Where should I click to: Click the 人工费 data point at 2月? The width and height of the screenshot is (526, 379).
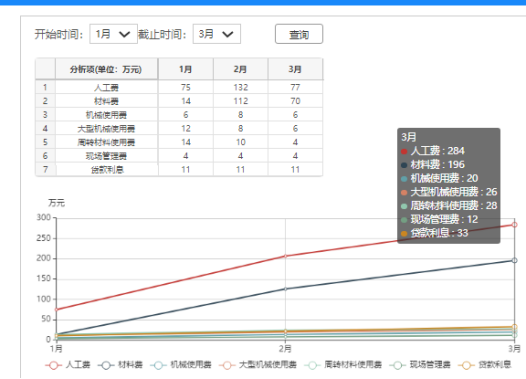pyautogui.click(x=285, y=256)
